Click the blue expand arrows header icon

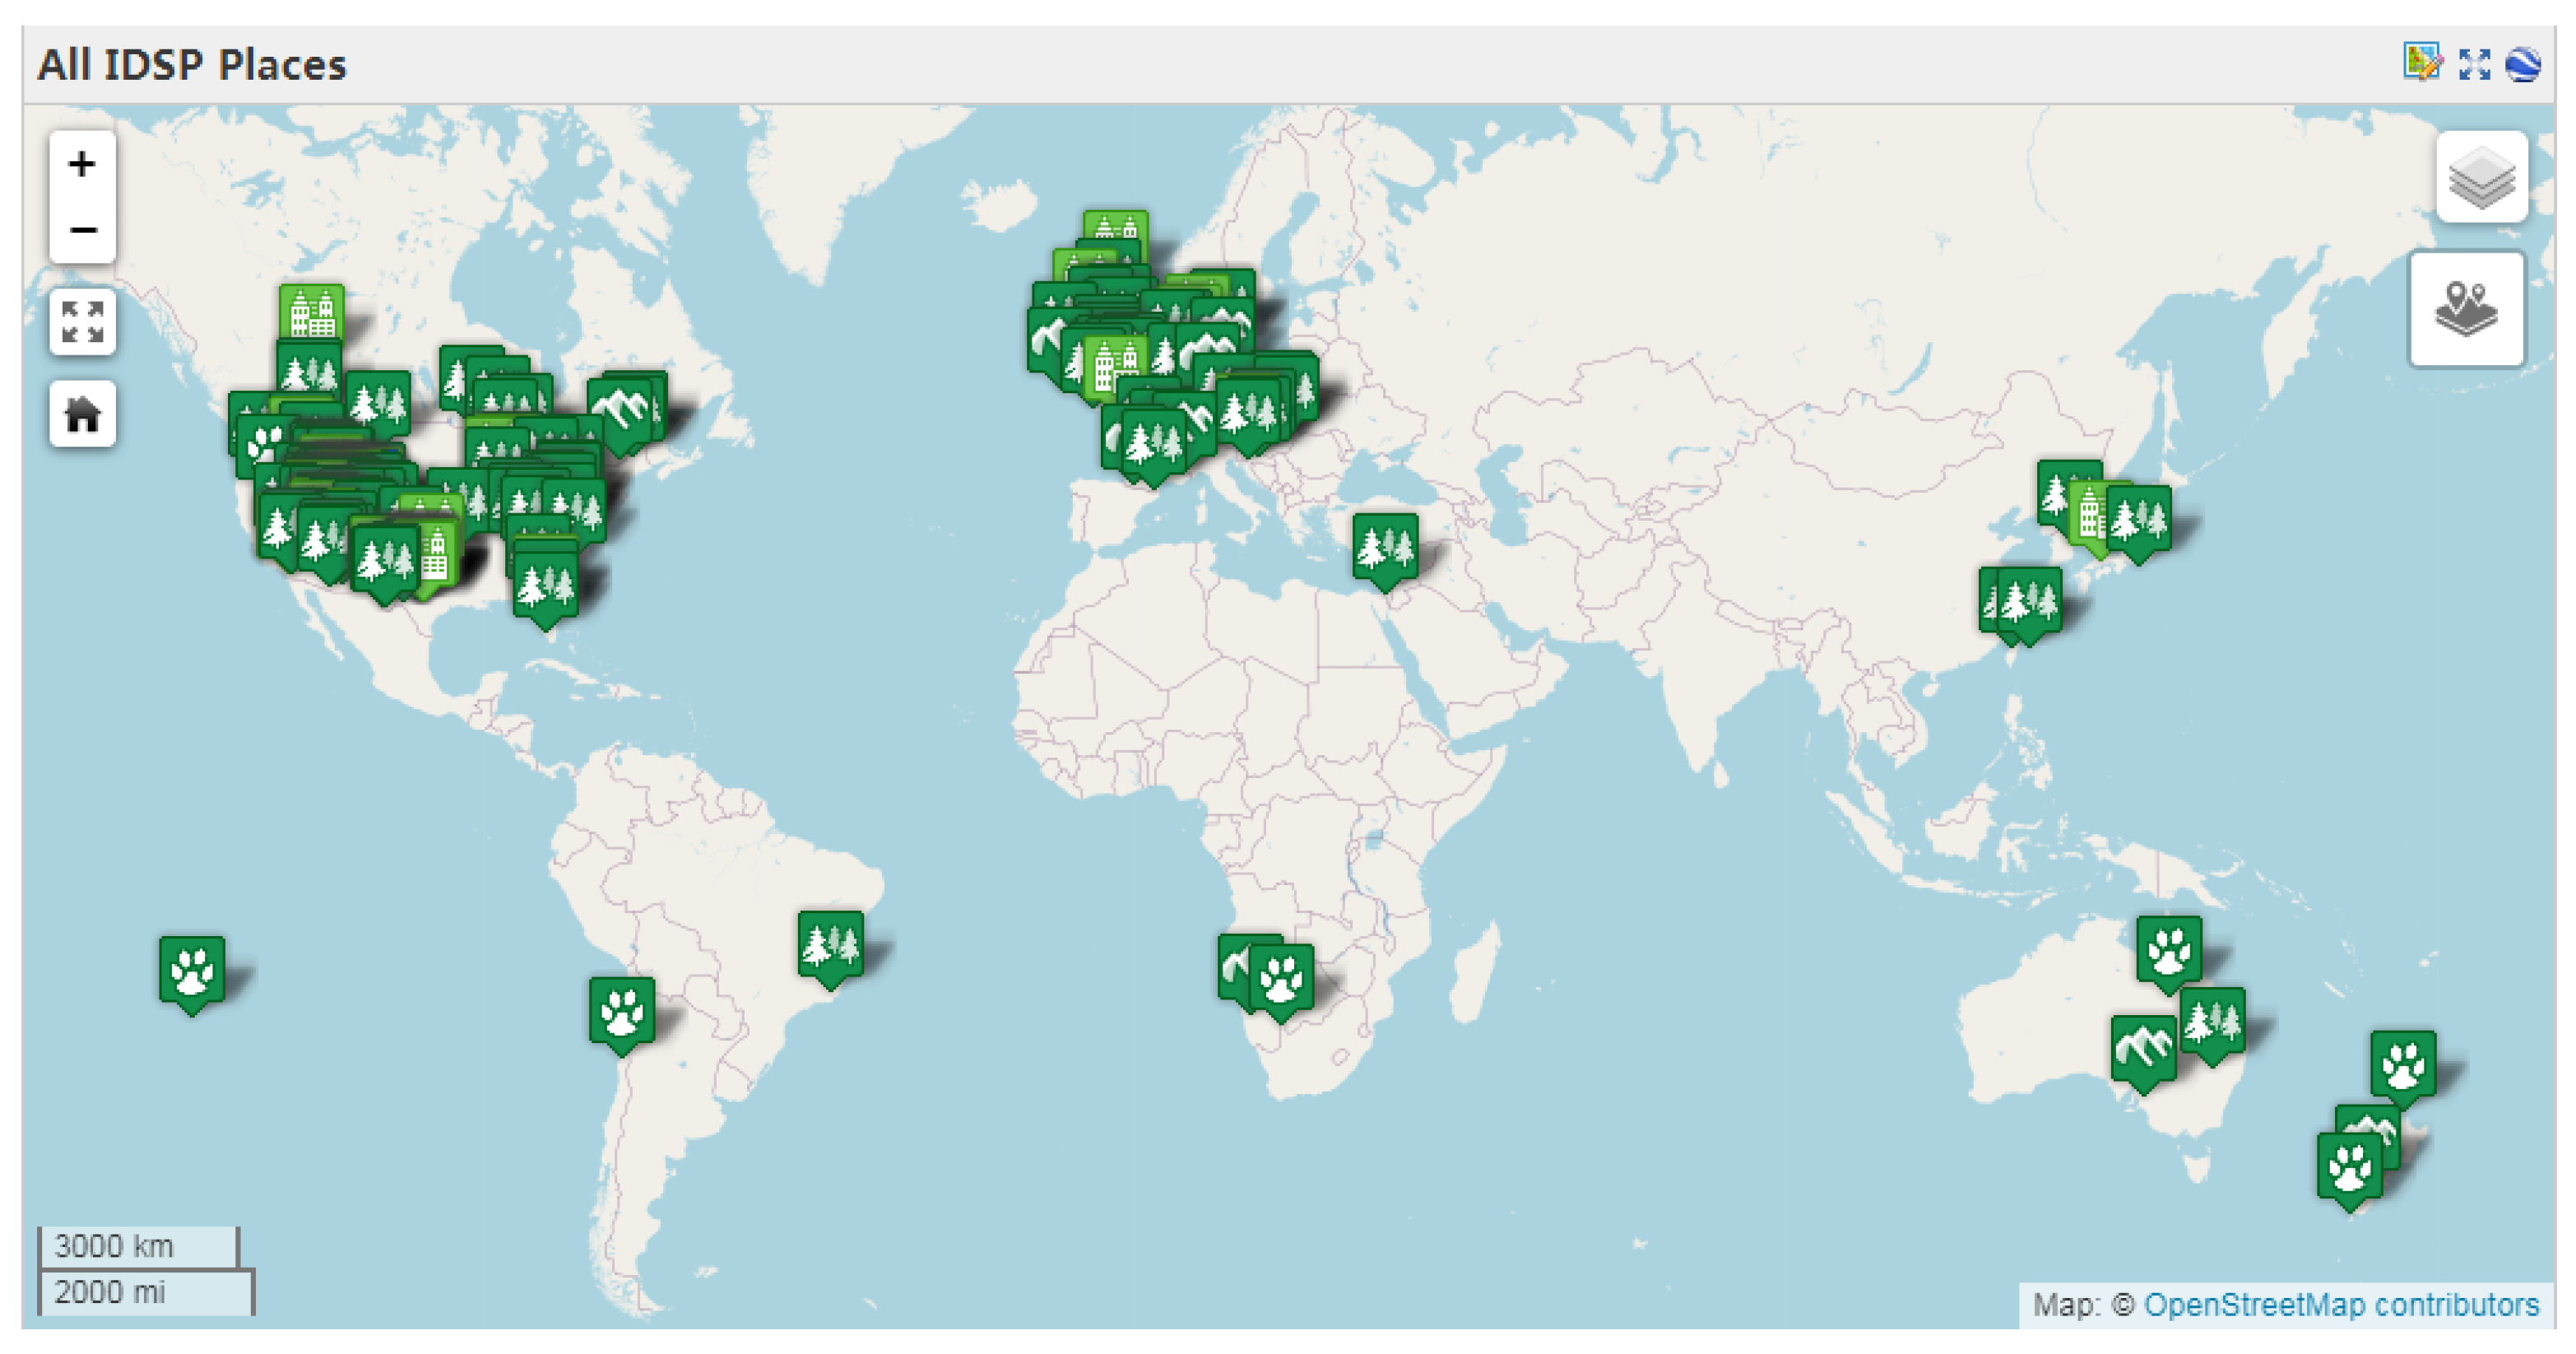[2474, 64]
